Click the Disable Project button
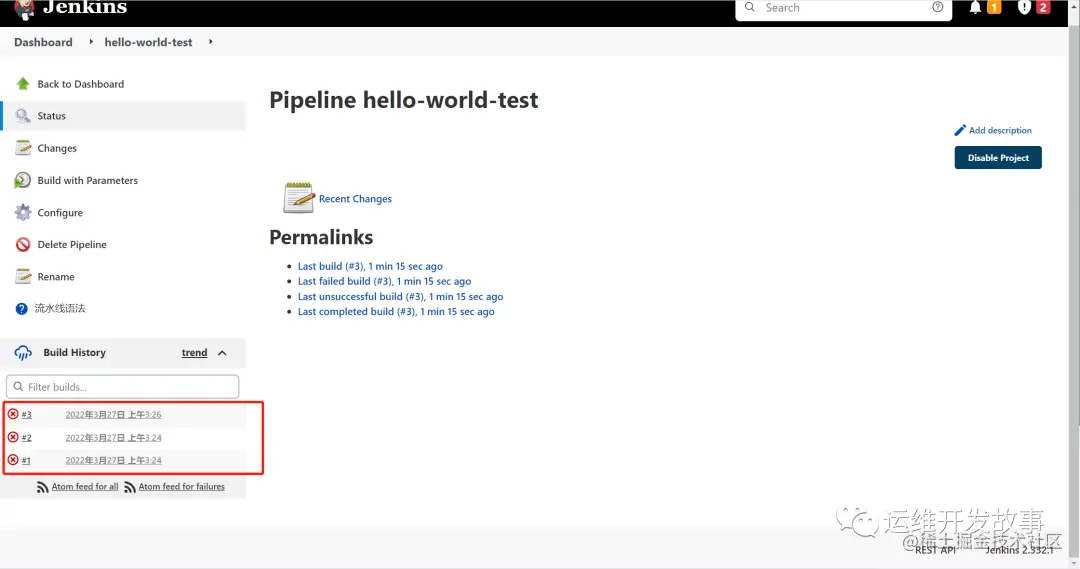The height and width of the screenshot is (569, 1080). [x=997, y=158]
